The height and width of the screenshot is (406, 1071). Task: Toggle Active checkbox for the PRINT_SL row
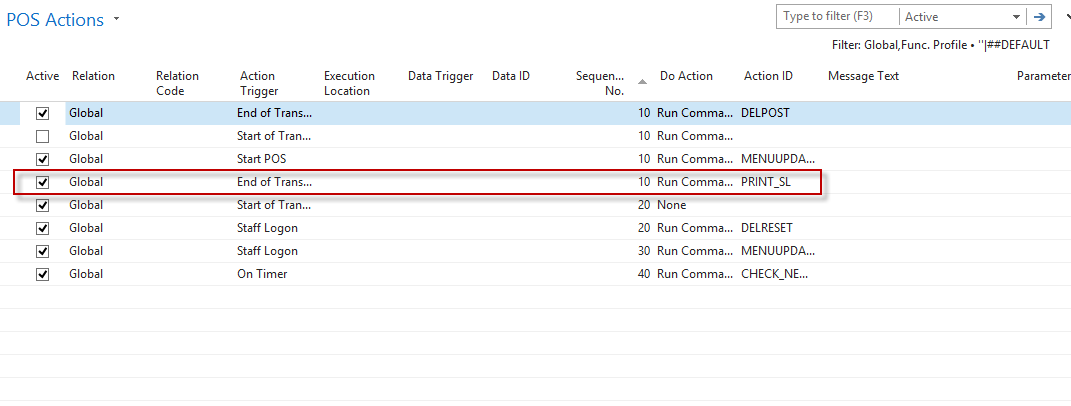[42, 182]
